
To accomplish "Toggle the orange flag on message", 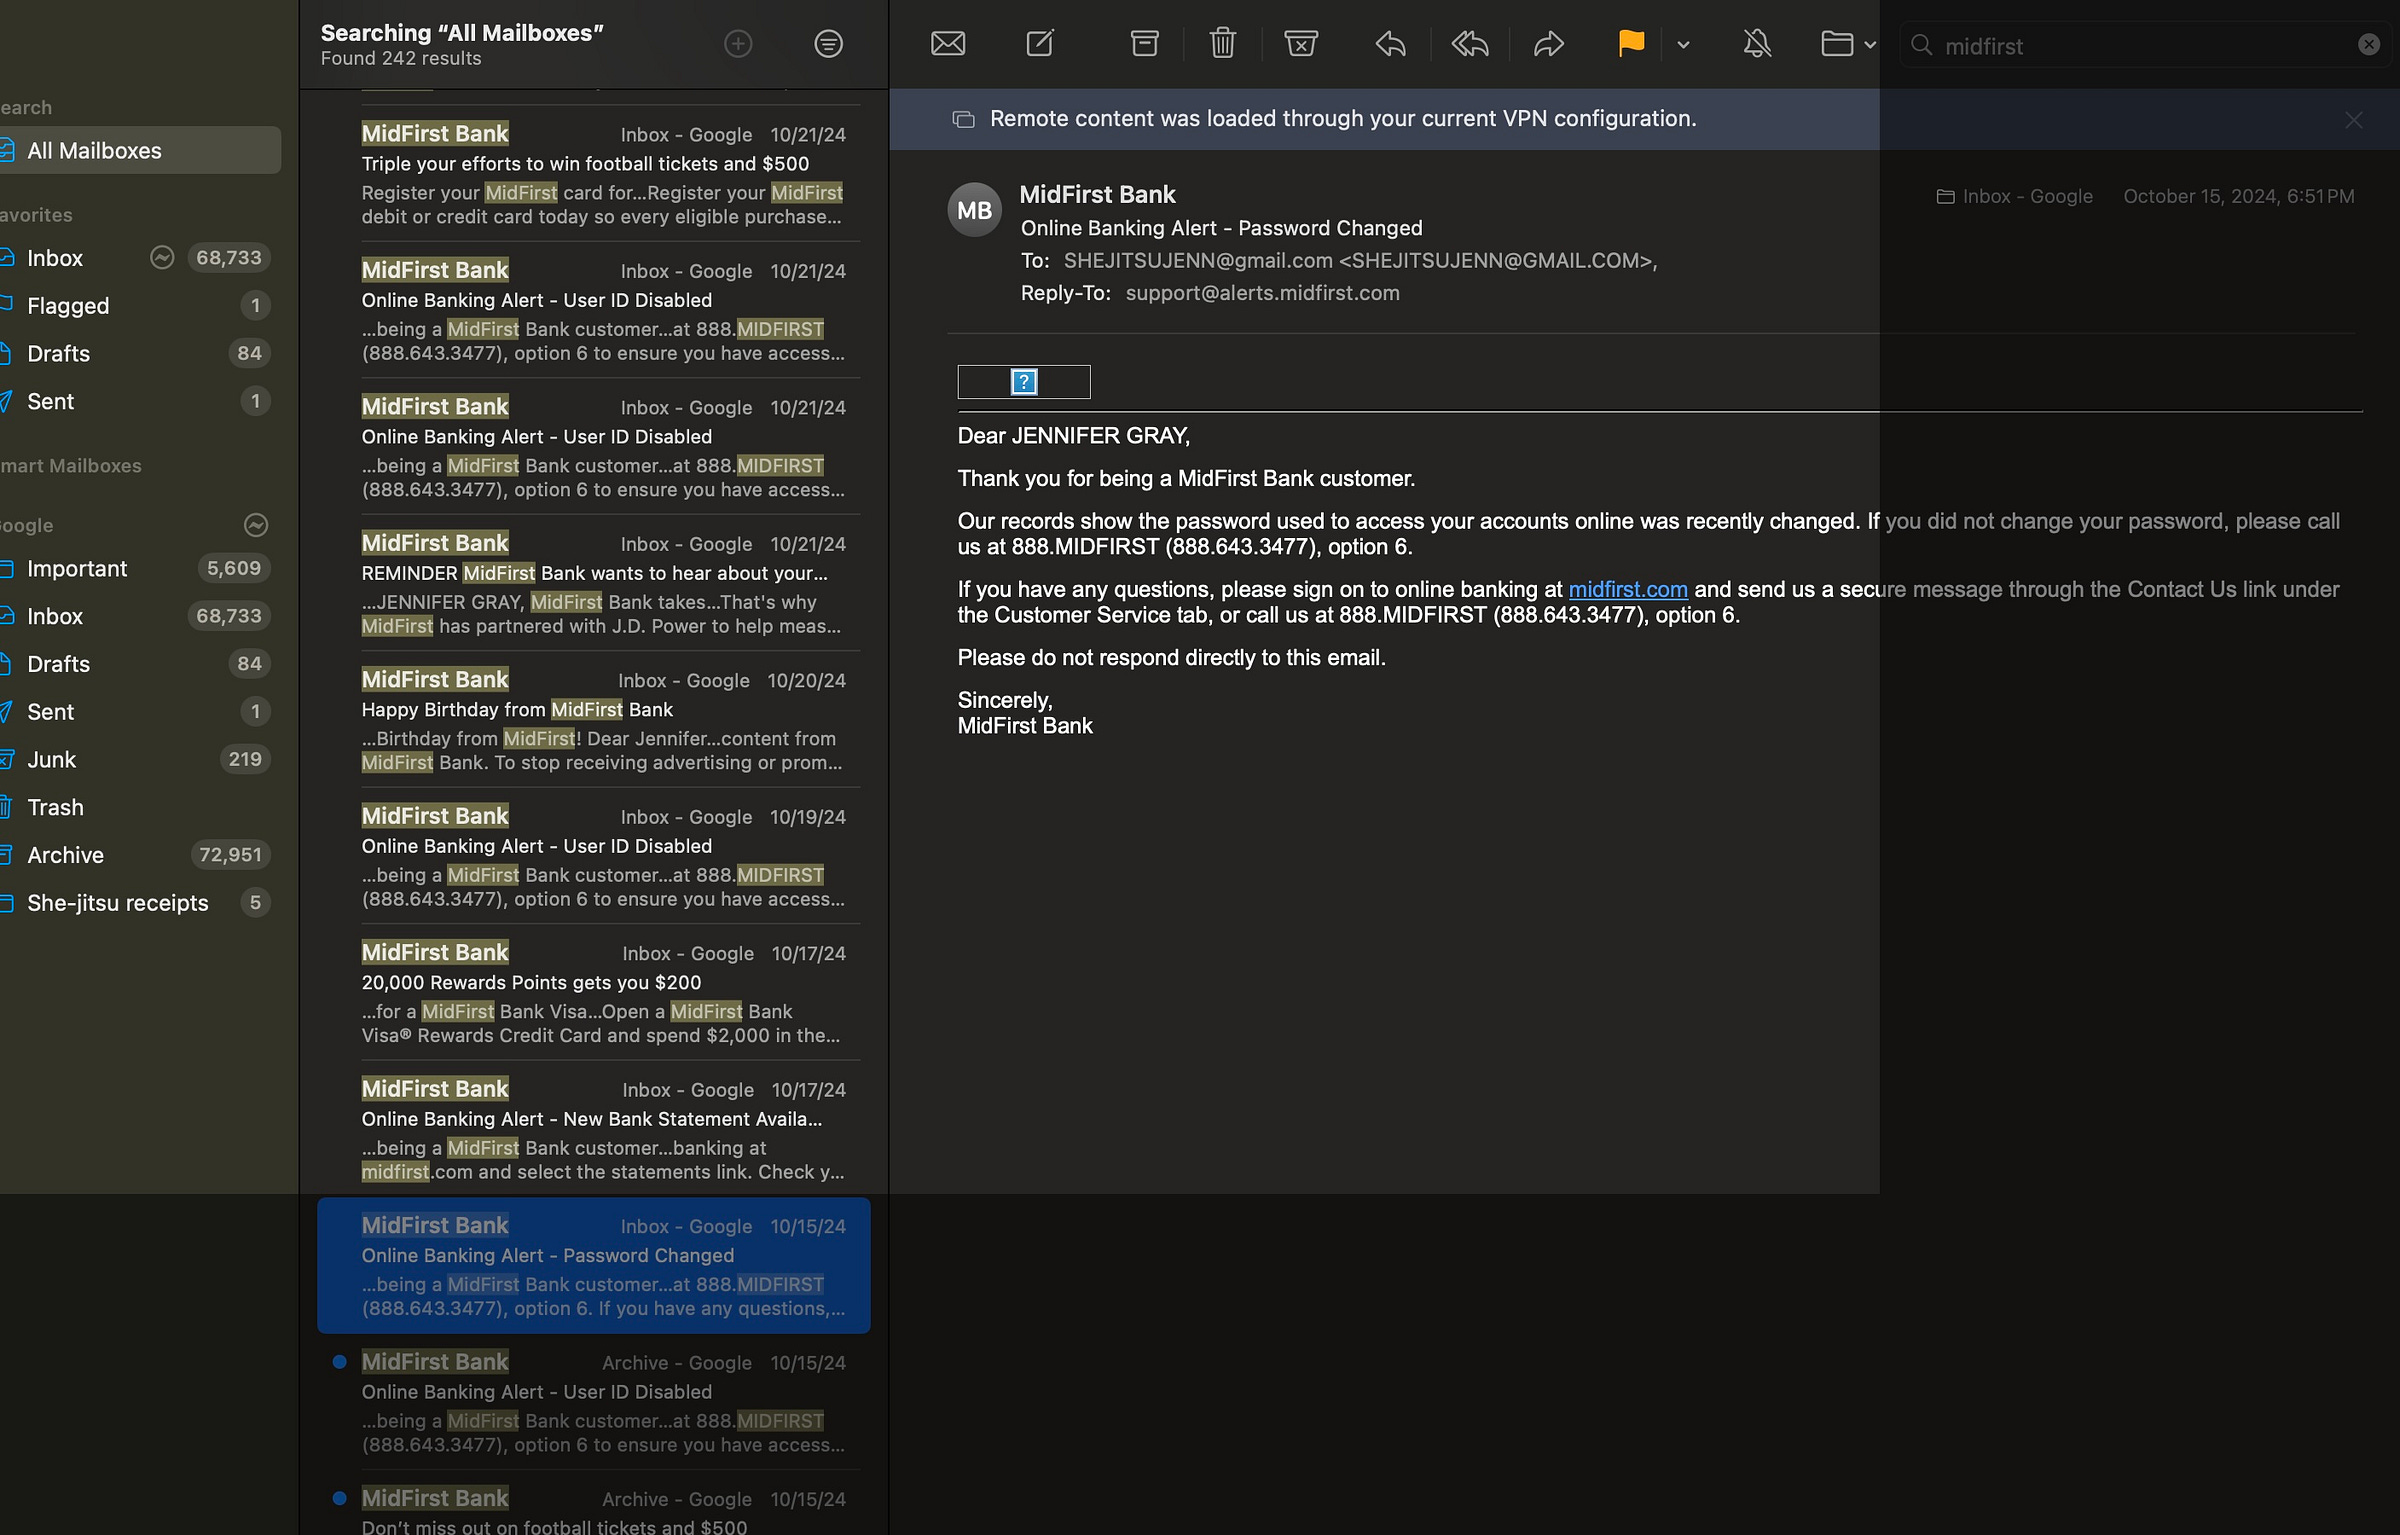I will pyautogui.click(x=1630, y=44).
